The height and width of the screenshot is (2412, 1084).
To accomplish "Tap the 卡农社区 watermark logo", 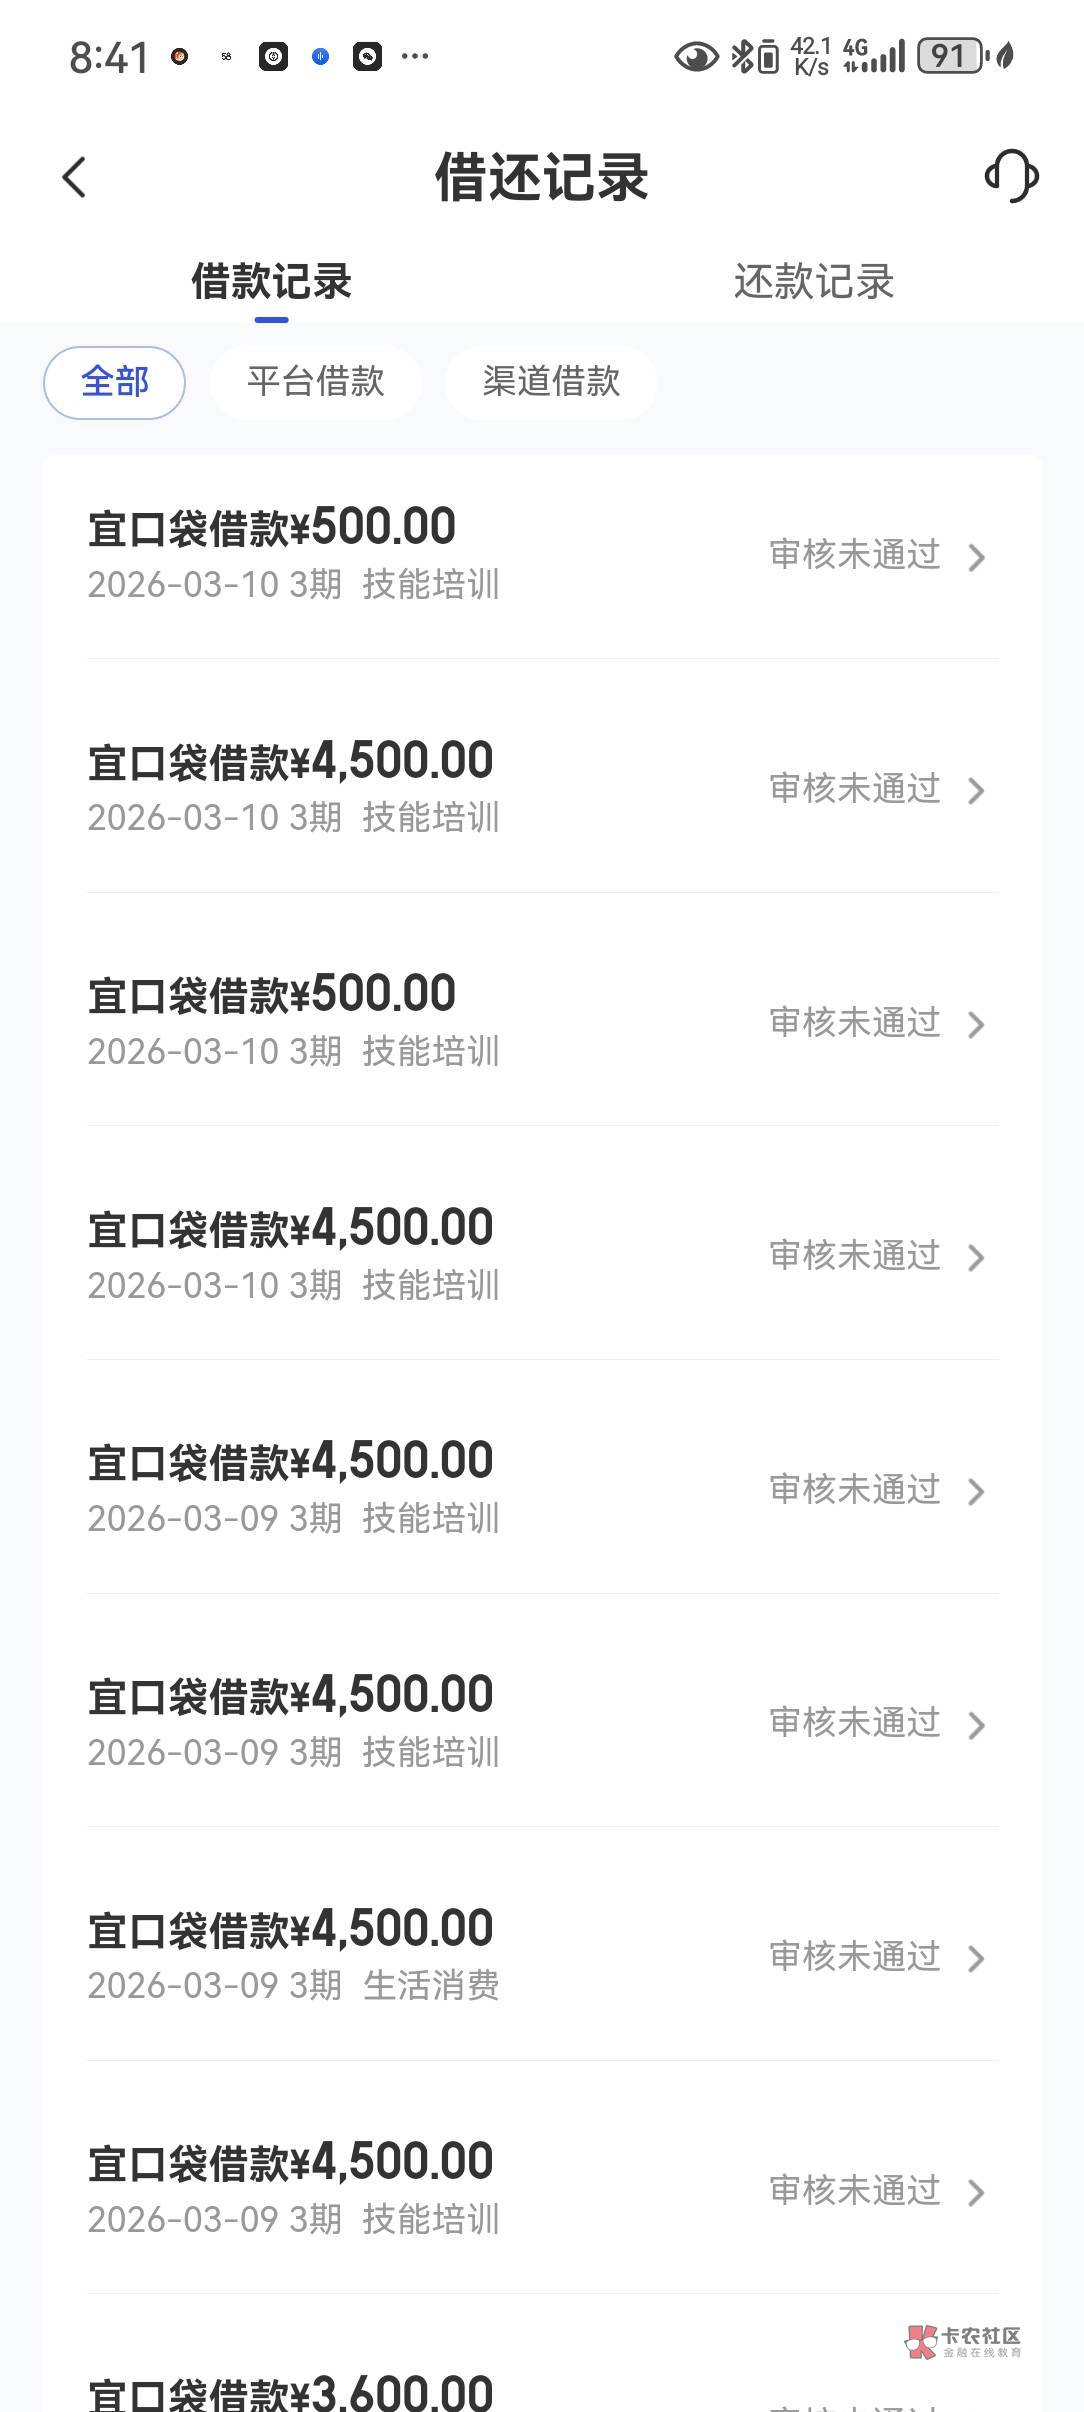I will pos(963,2340).
